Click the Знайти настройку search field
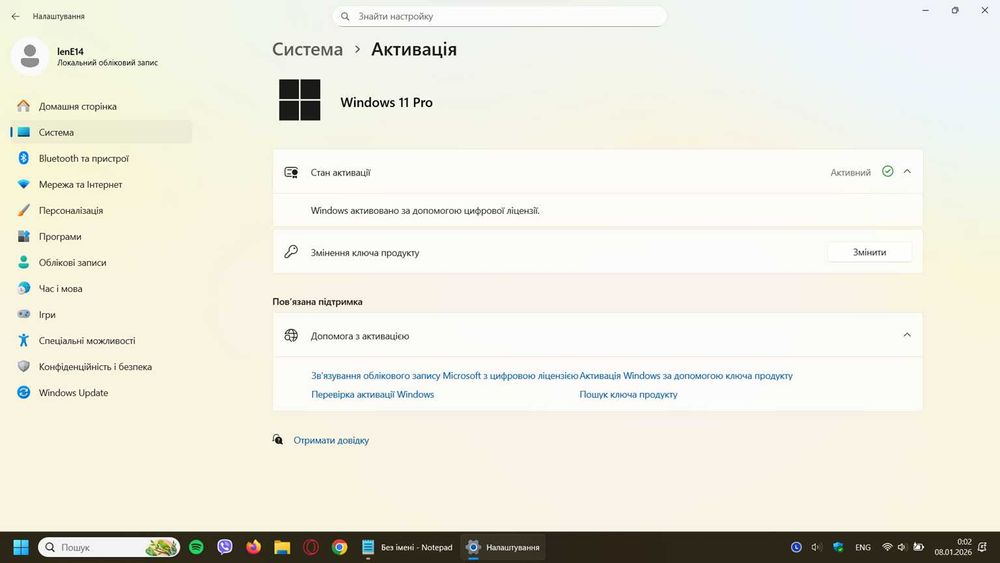 [499, 17]
